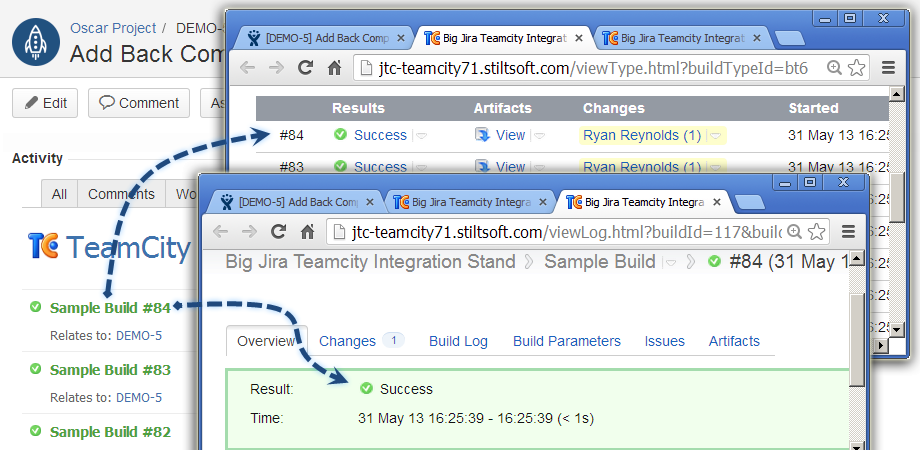Select the All activity tab
Screen dimensions: 920x450
[x=59, y=194]
